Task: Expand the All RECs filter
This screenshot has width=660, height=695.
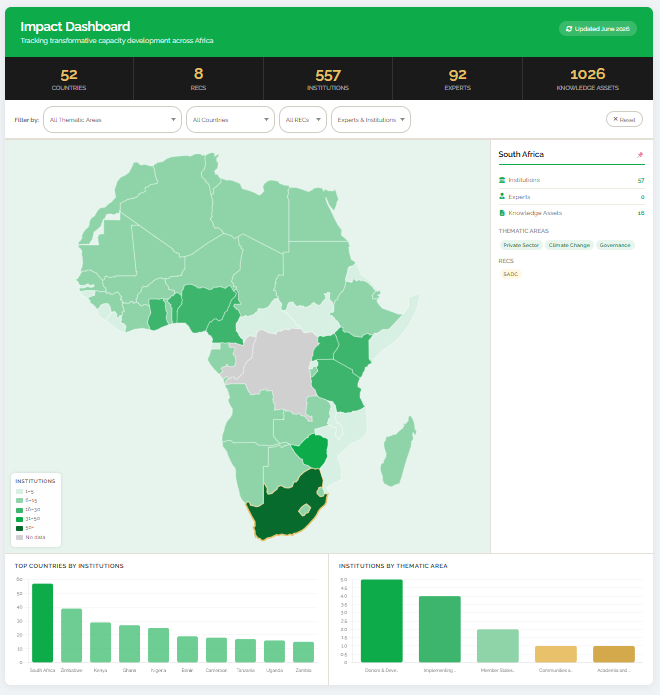Action: [303, 119]
